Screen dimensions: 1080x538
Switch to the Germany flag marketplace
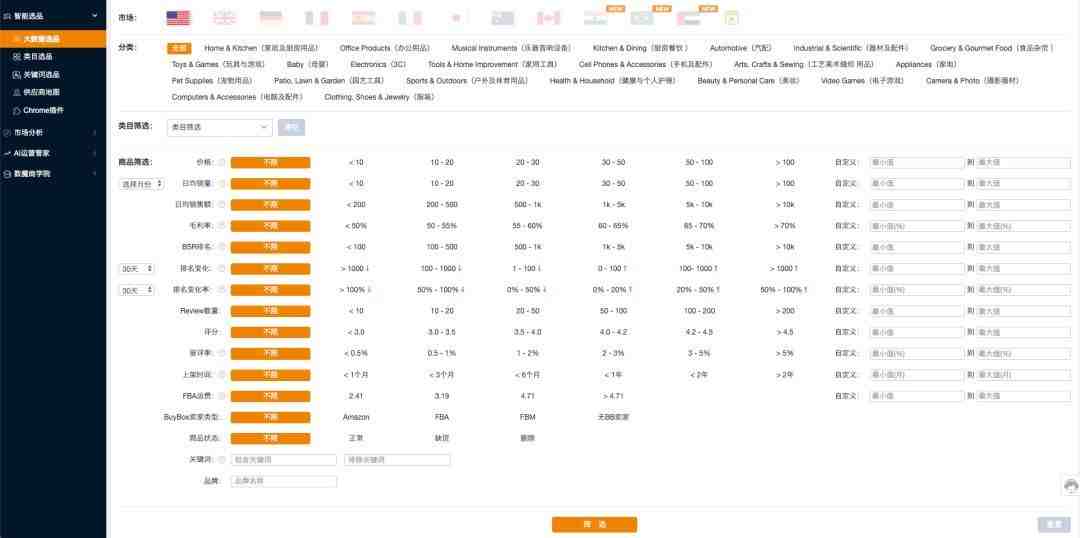[x=271, y=18]
